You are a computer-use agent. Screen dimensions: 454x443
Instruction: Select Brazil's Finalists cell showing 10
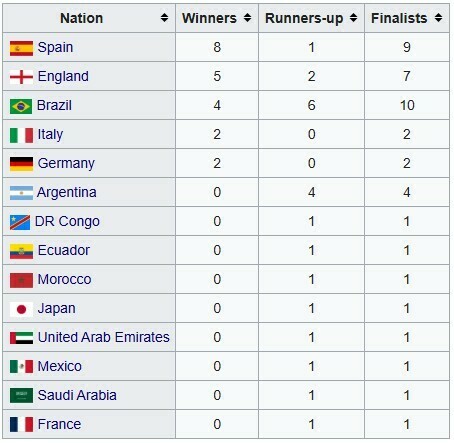tap(407, 105)
